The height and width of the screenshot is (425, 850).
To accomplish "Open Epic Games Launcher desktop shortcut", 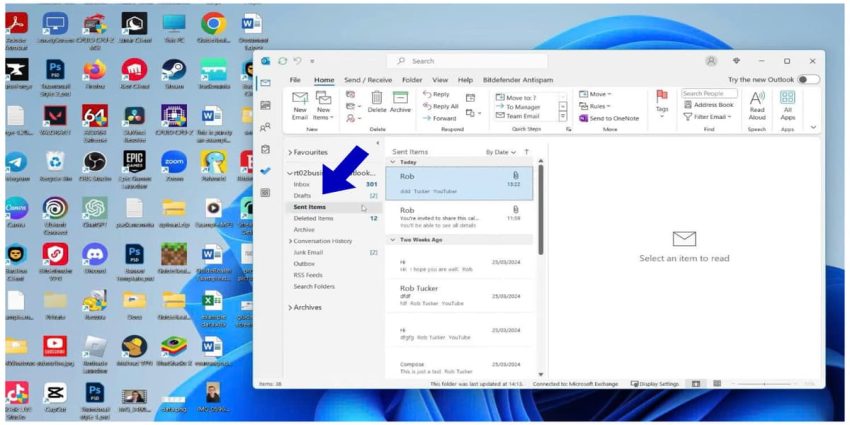I will pyautogui.click(x=134, y=167).
